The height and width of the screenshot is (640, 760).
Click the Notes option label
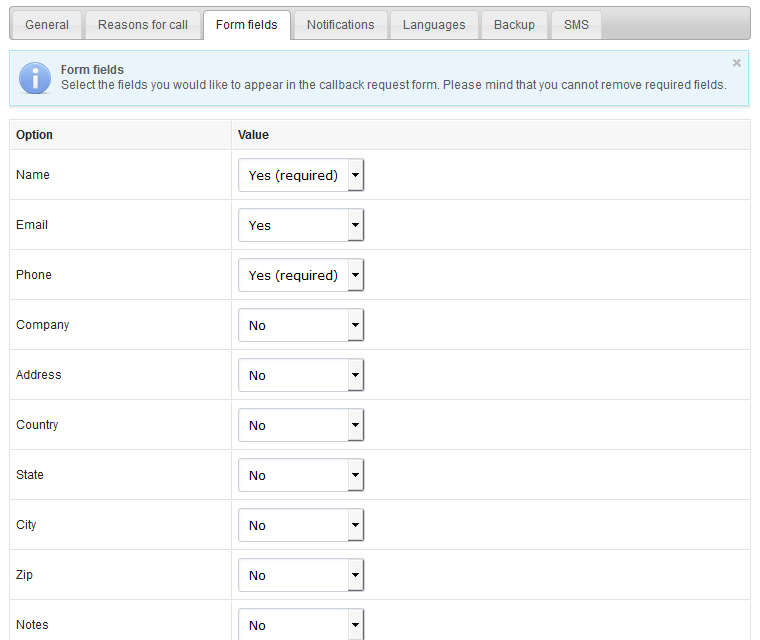[32, 624]
